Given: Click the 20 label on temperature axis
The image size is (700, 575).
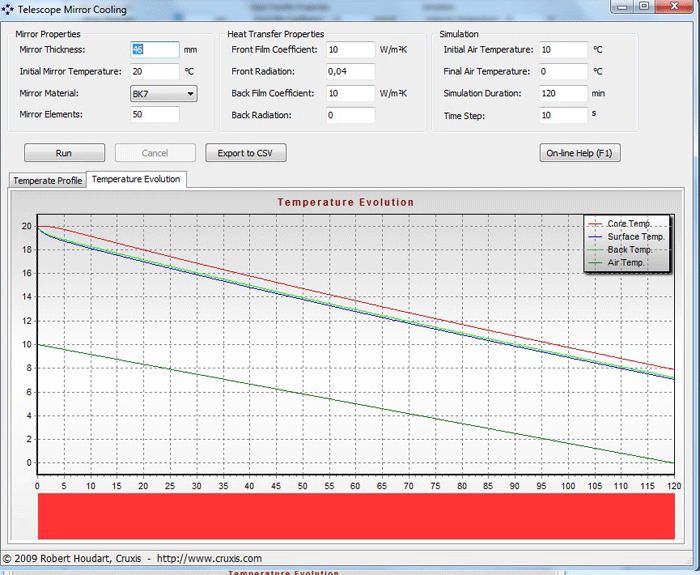Looking at the screenshot, I should pos(27,226).
